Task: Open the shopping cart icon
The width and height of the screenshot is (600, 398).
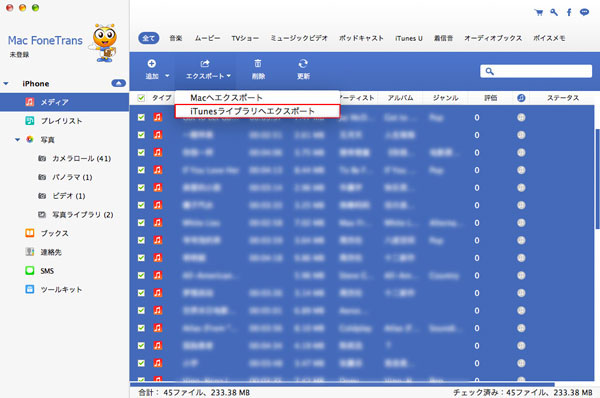Action: click(539, 13)
